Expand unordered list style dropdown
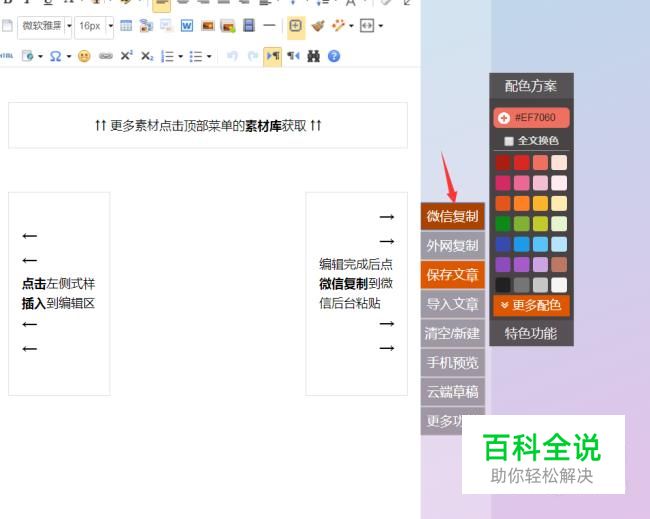 tap(209, 56)
